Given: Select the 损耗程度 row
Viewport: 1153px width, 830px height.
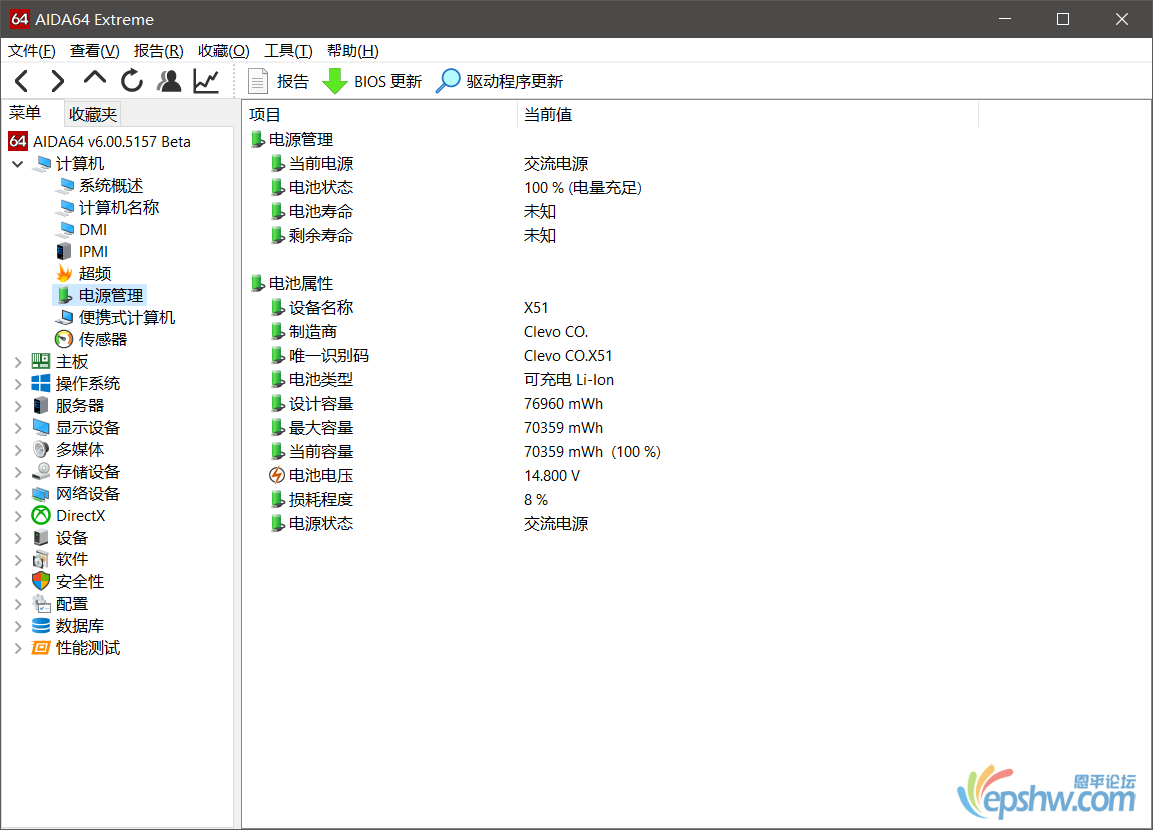Looking at the screenshot, I should click(x=321, y=499).
